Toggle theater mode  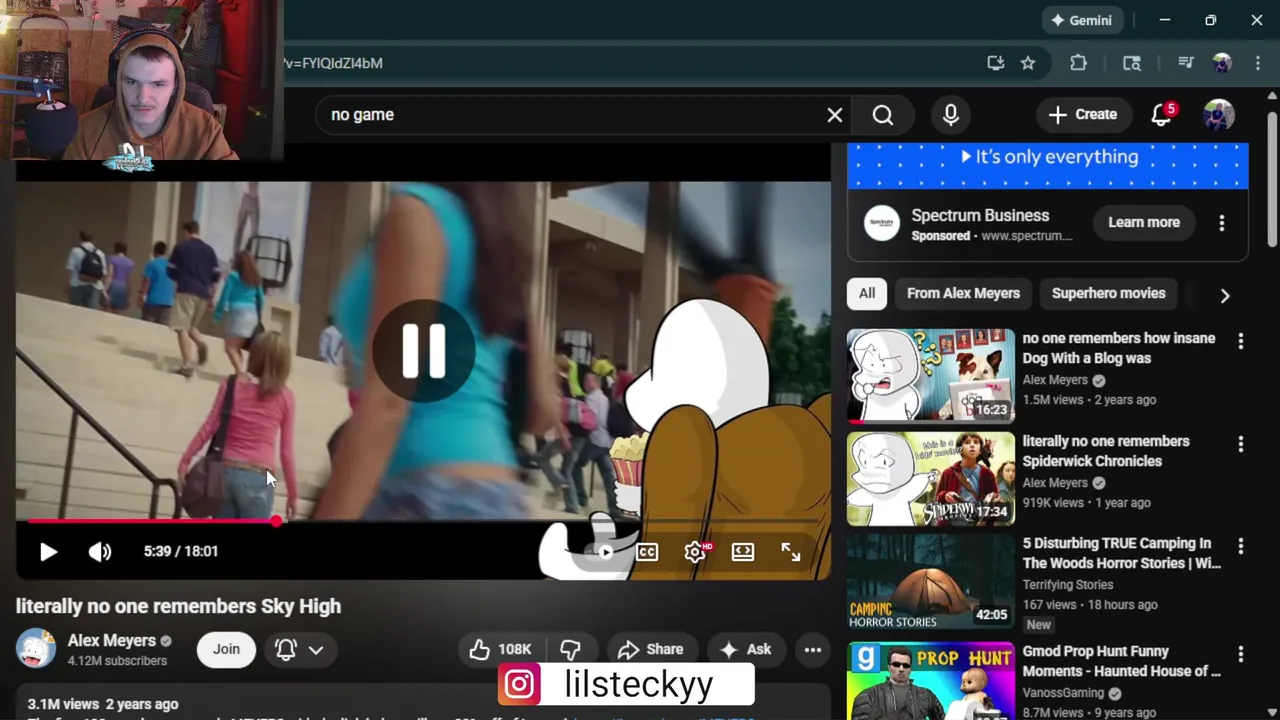(743, 552)
